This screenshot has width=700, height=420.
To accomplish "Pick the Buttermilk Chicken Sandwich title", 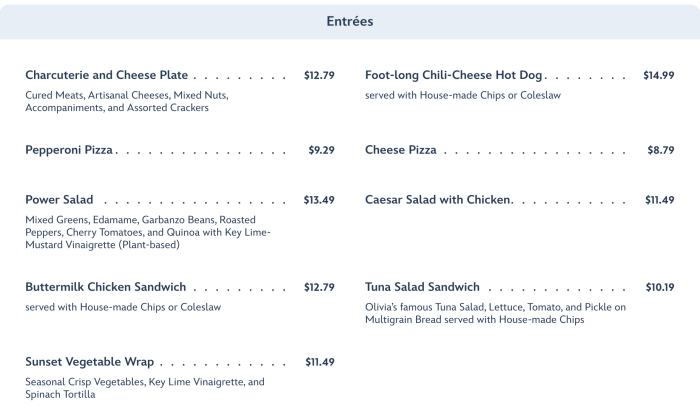I will tap(105, 287).
